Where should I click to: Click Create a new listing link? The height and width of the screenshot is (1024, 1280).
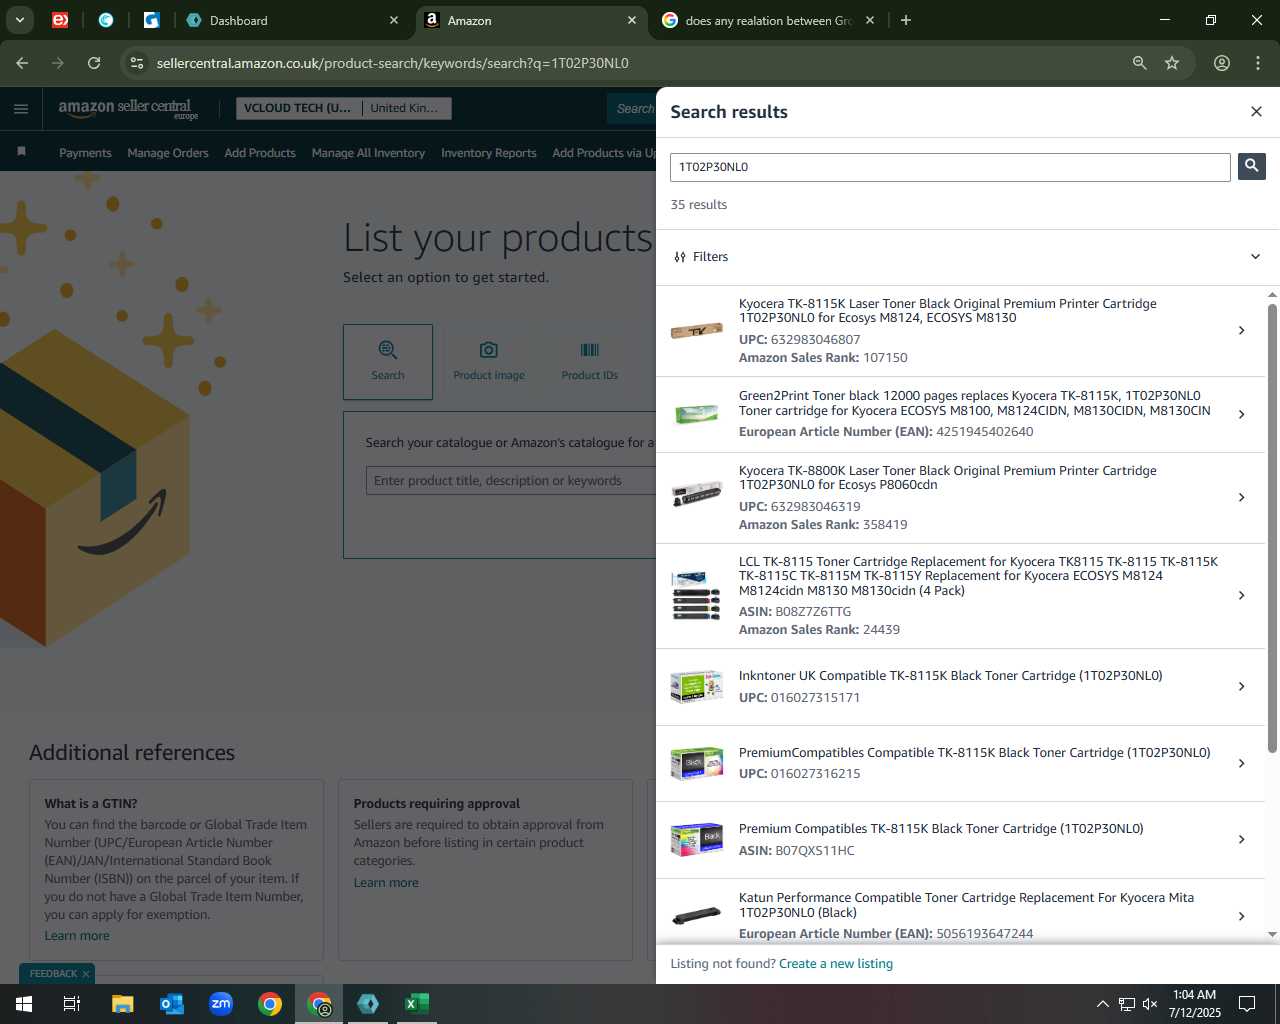coord(836,964)
